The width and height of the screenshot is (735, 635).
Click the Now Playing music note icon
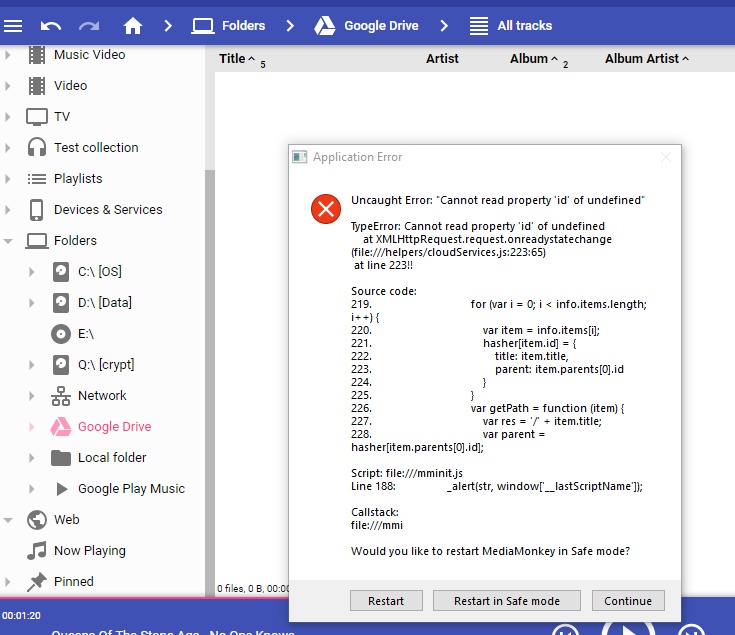click(37, 551)
